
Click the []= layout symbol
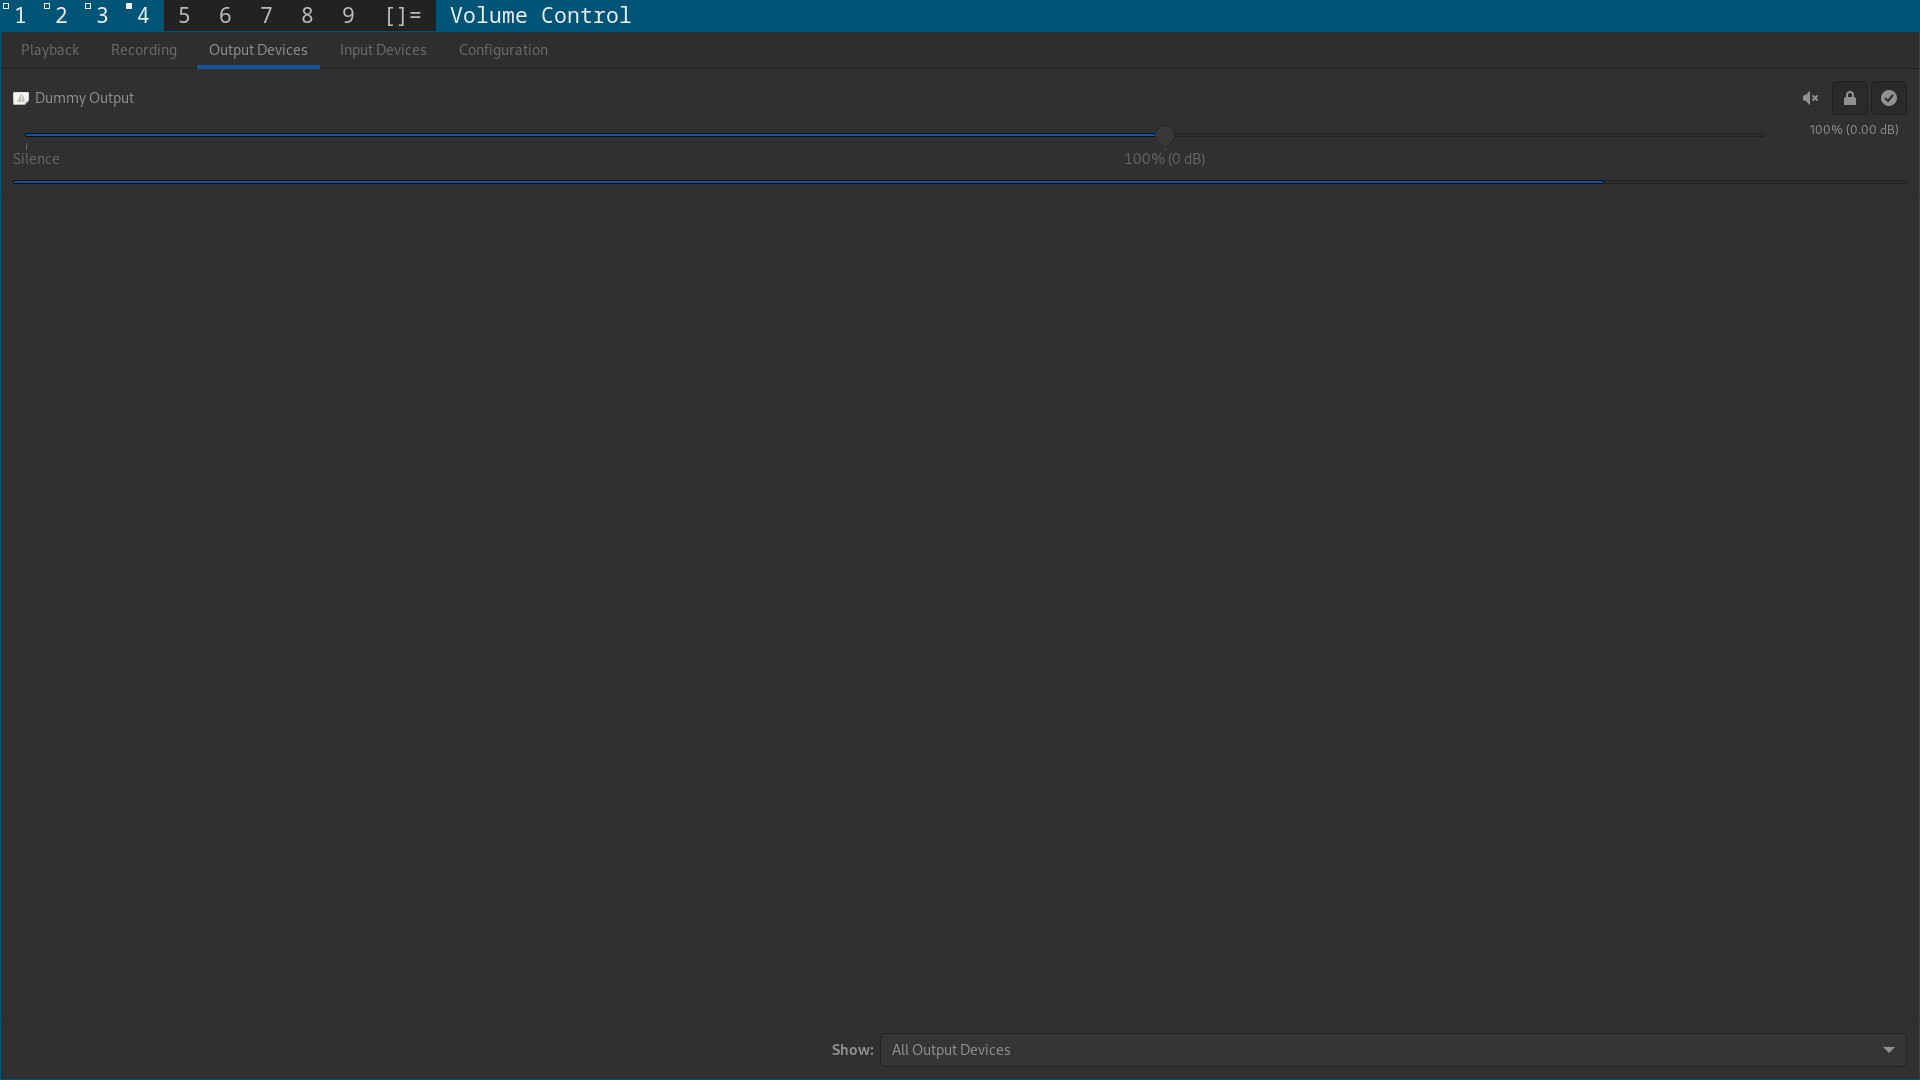coord(403,16)
